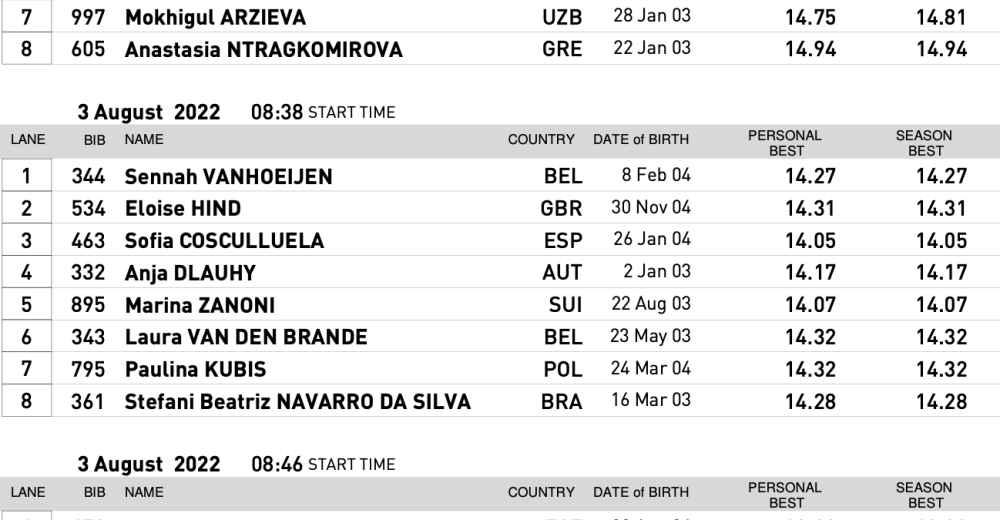
Task: Click Marina ZANONI's personal best 14.07
Action: point(810,305)
